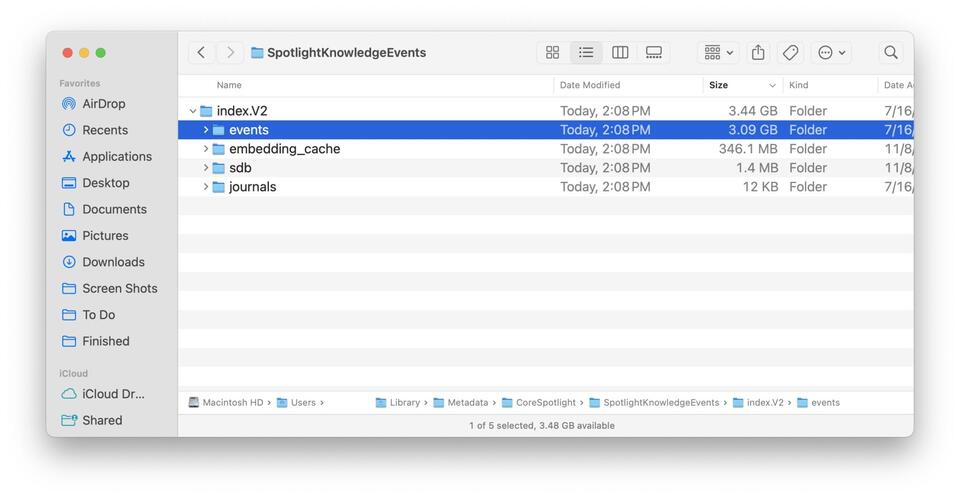The width and height of the screenshot is (960, 498).
Task: Expand the embedding_cache folder
Action: [x=206, y=149]
